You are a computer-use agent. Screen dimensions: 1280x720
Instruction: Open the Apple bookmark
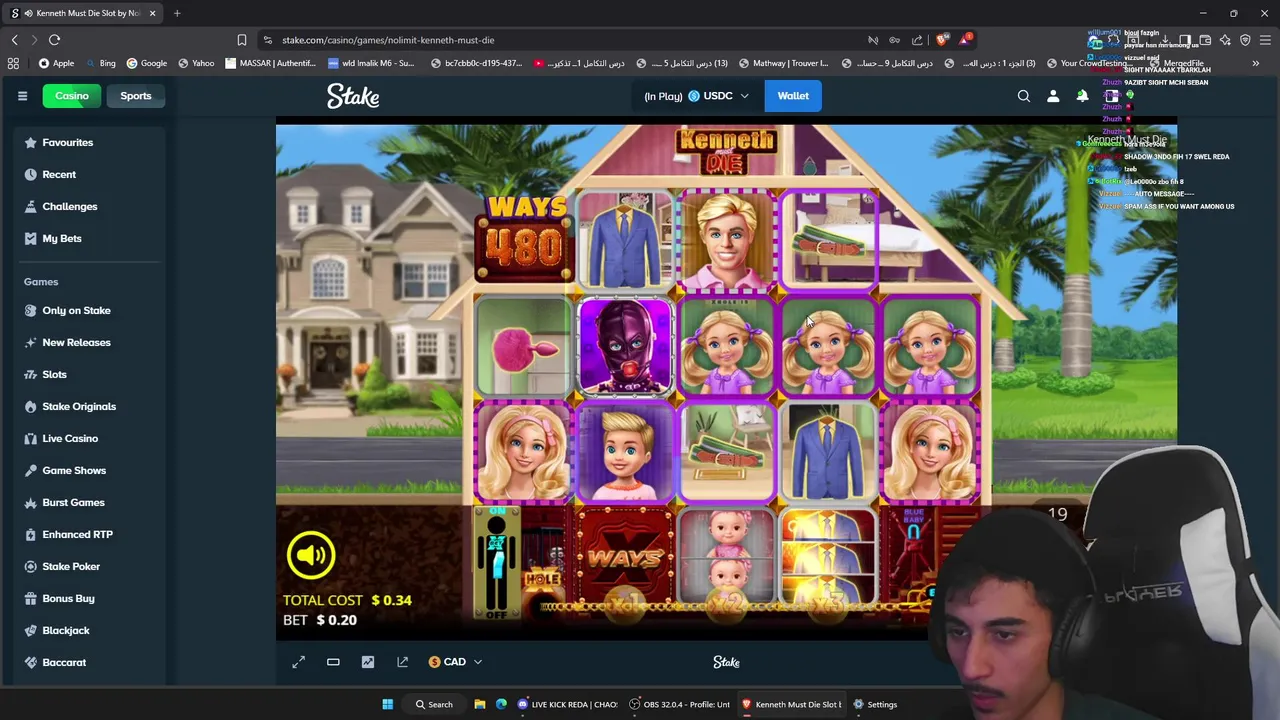click(x=56, y=63)
